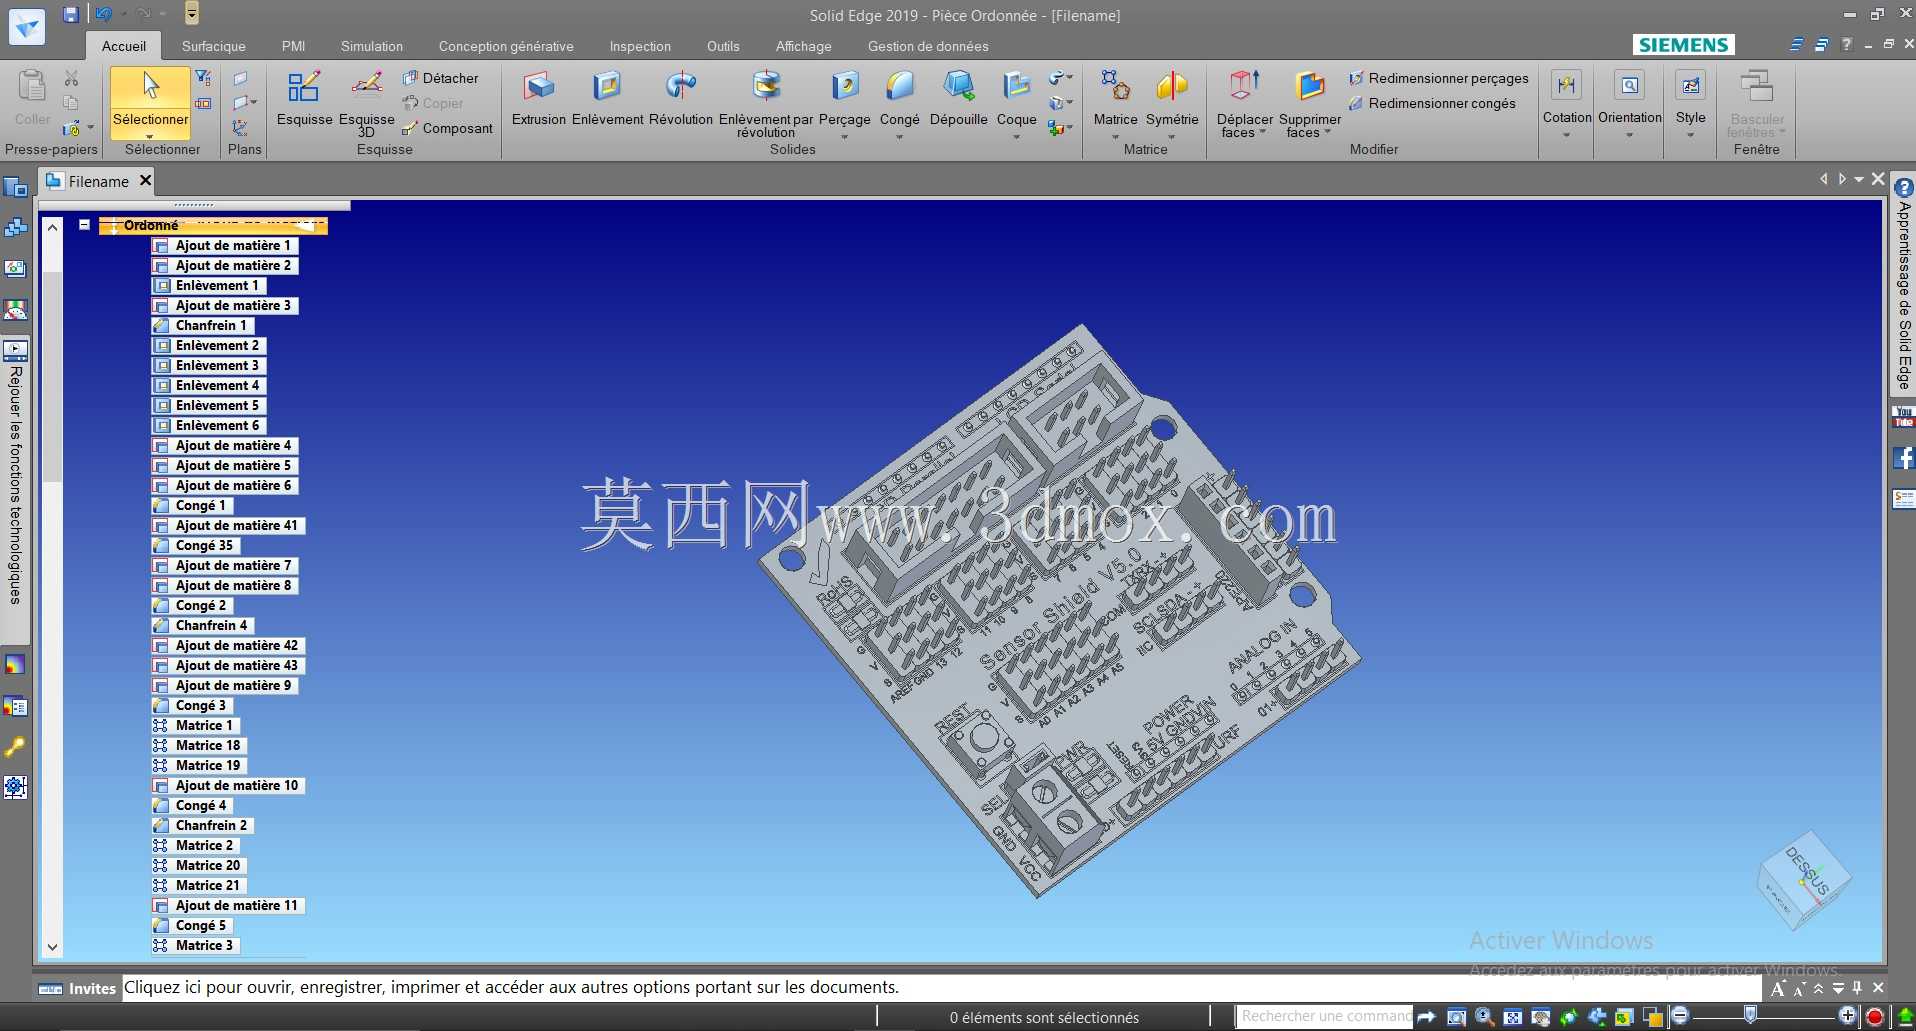Viewport: 1916px width, 1031px height.
Task: Click the Rechercher une commande field
Action: pos(1325,1016)
